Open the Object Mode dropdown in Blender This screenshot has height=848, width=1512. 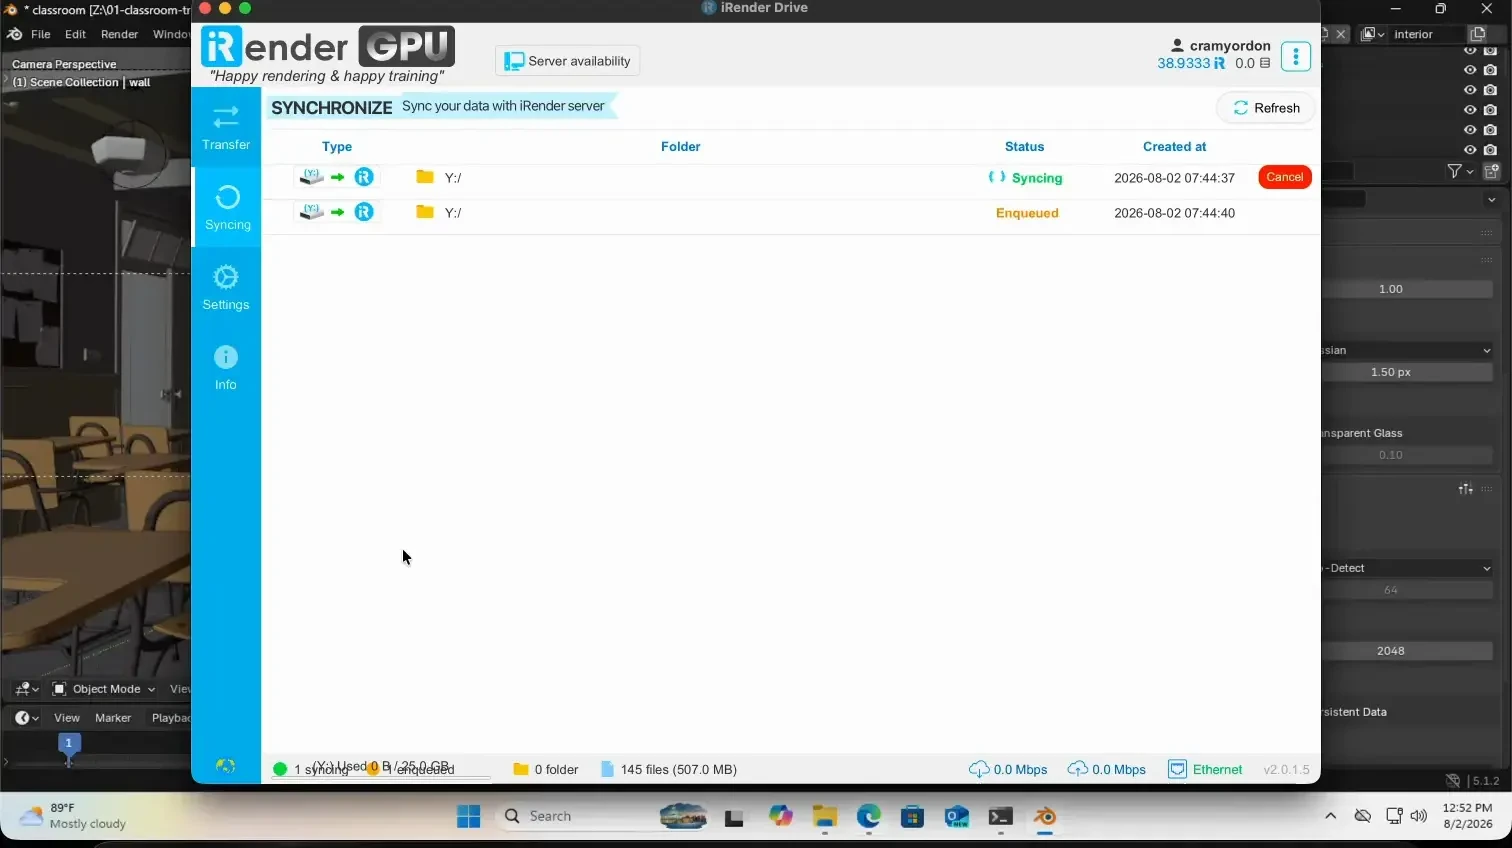[x=105, y=689]
